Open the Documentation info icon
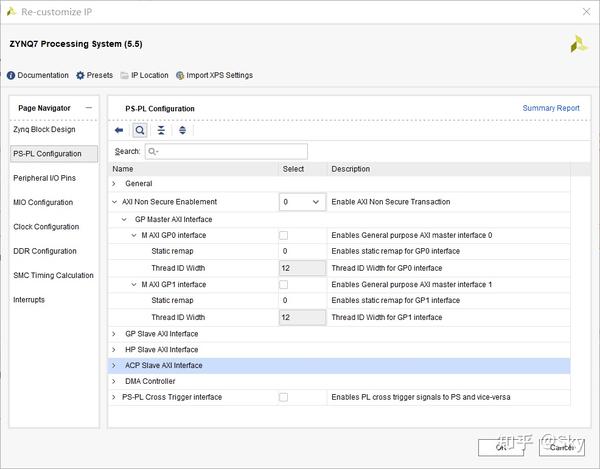 pyautogui.click(x=11, y=75)
